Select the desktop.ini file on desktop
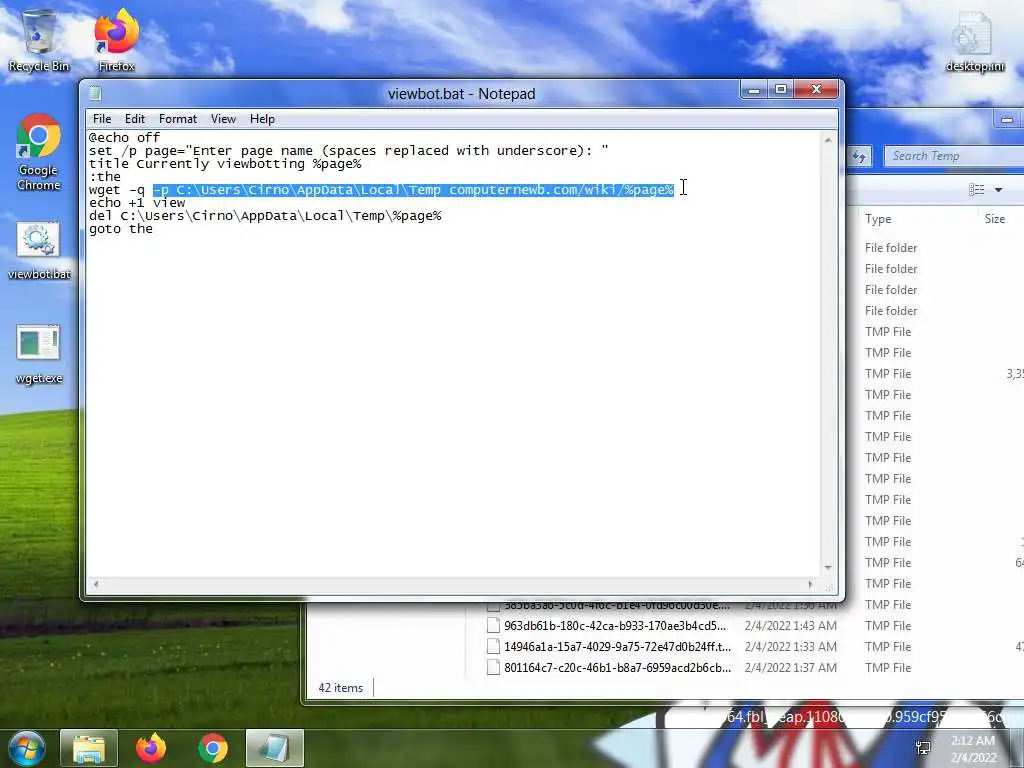Screen dimensions: 1024x768 click(x=976, y=40)
